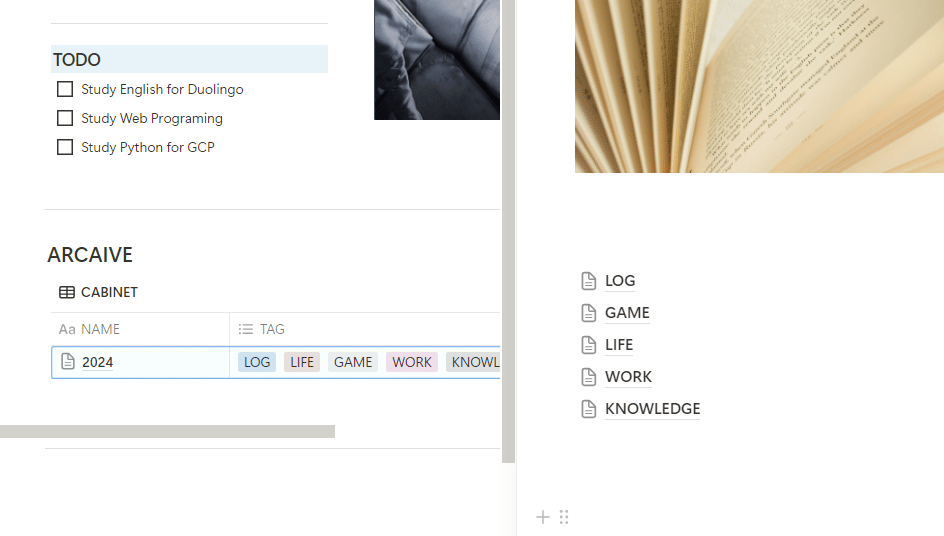
Task: Click the CABINET table view icon
Action: click(x=67, y=292)
